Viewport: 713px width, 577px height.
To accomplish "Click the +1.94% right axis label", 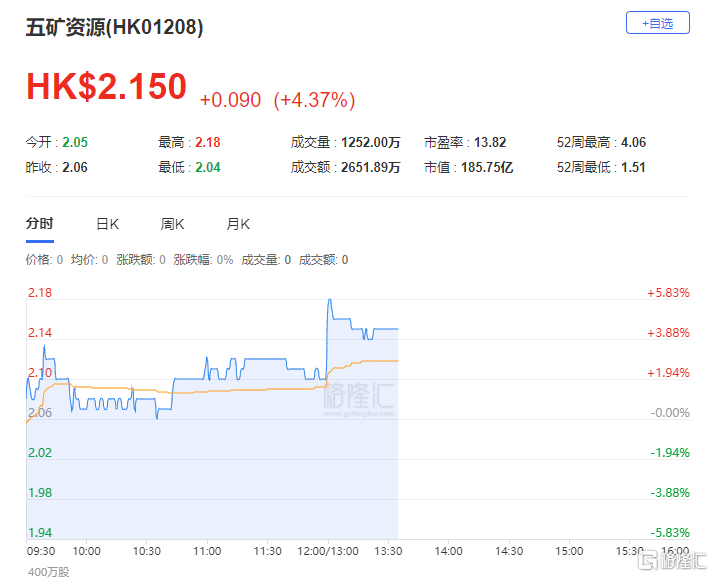I will point(668,373).
